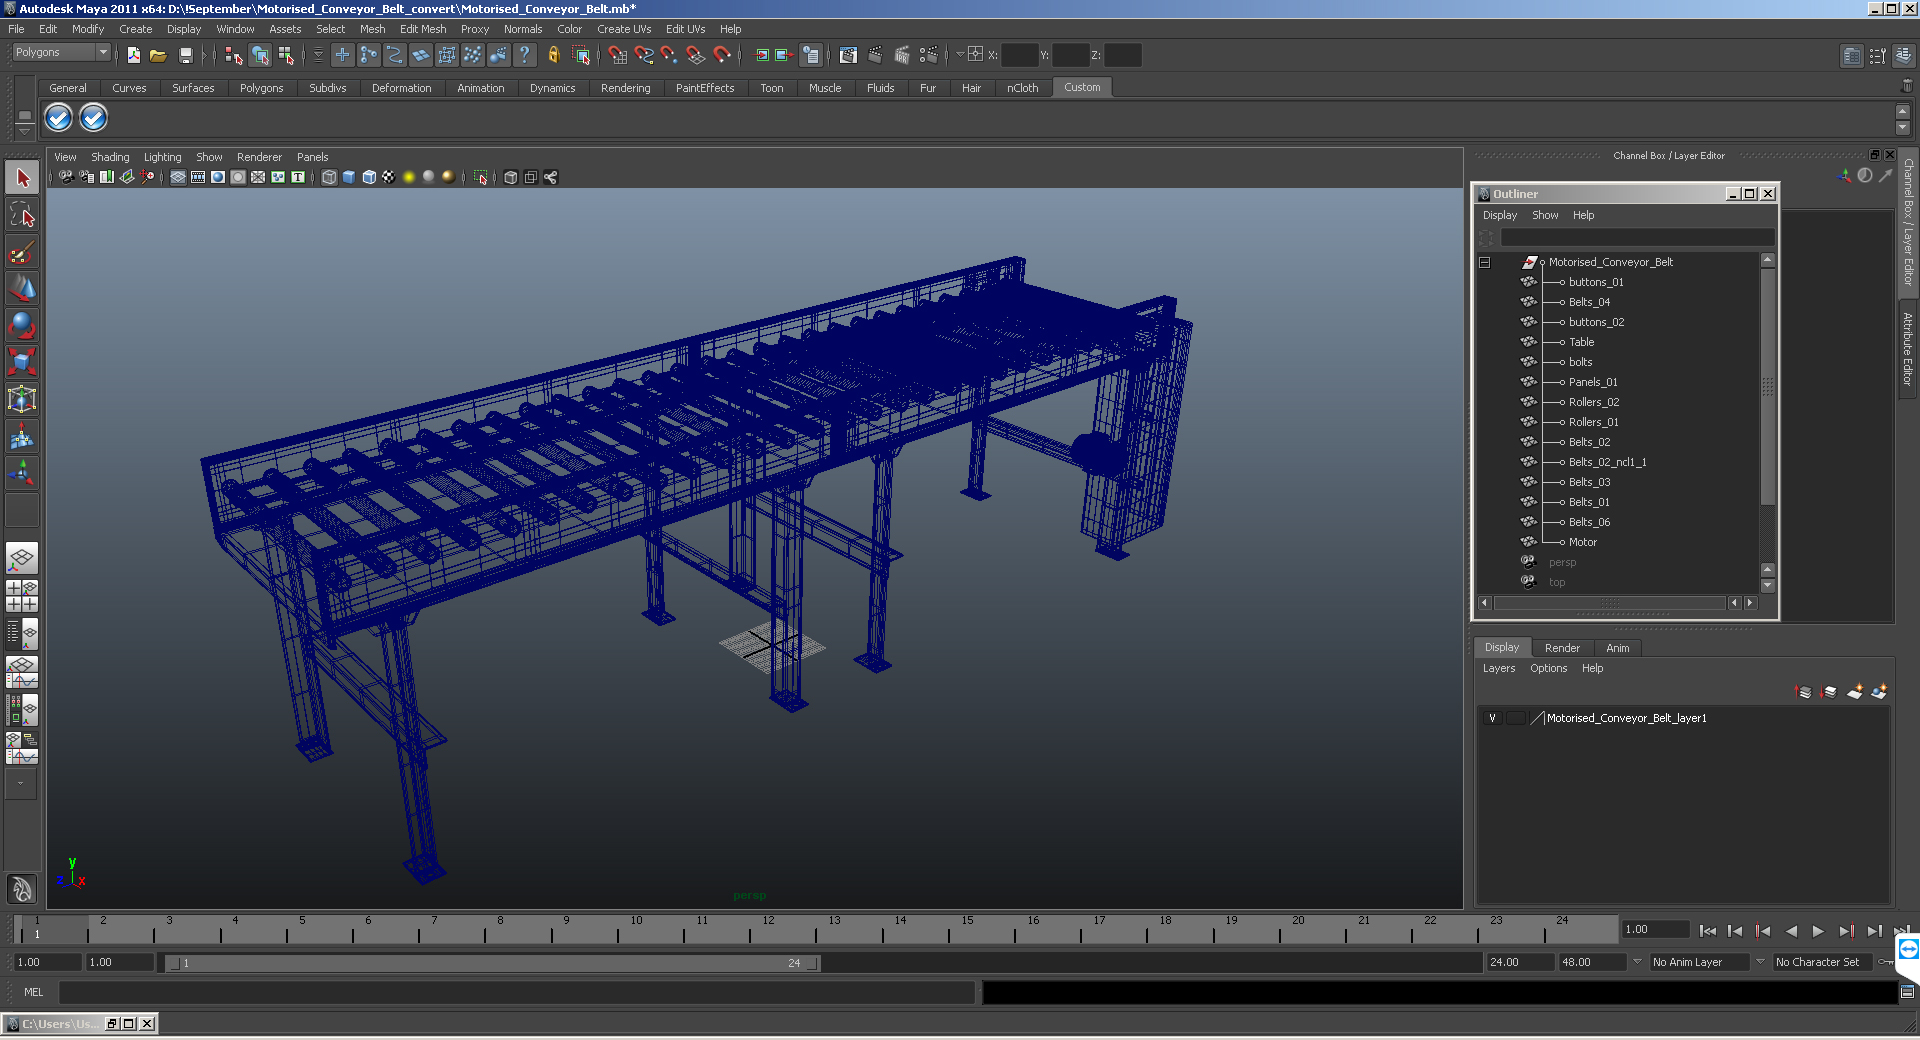This screenshot has height=1040, width=1920.
Task: Click the time range slider bar
Action: [493, 963]
